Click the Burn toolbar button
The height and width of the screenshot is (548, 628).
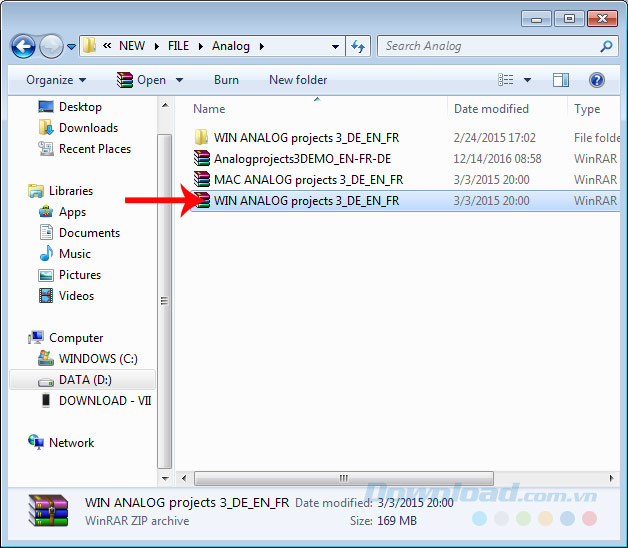point(226,80)
